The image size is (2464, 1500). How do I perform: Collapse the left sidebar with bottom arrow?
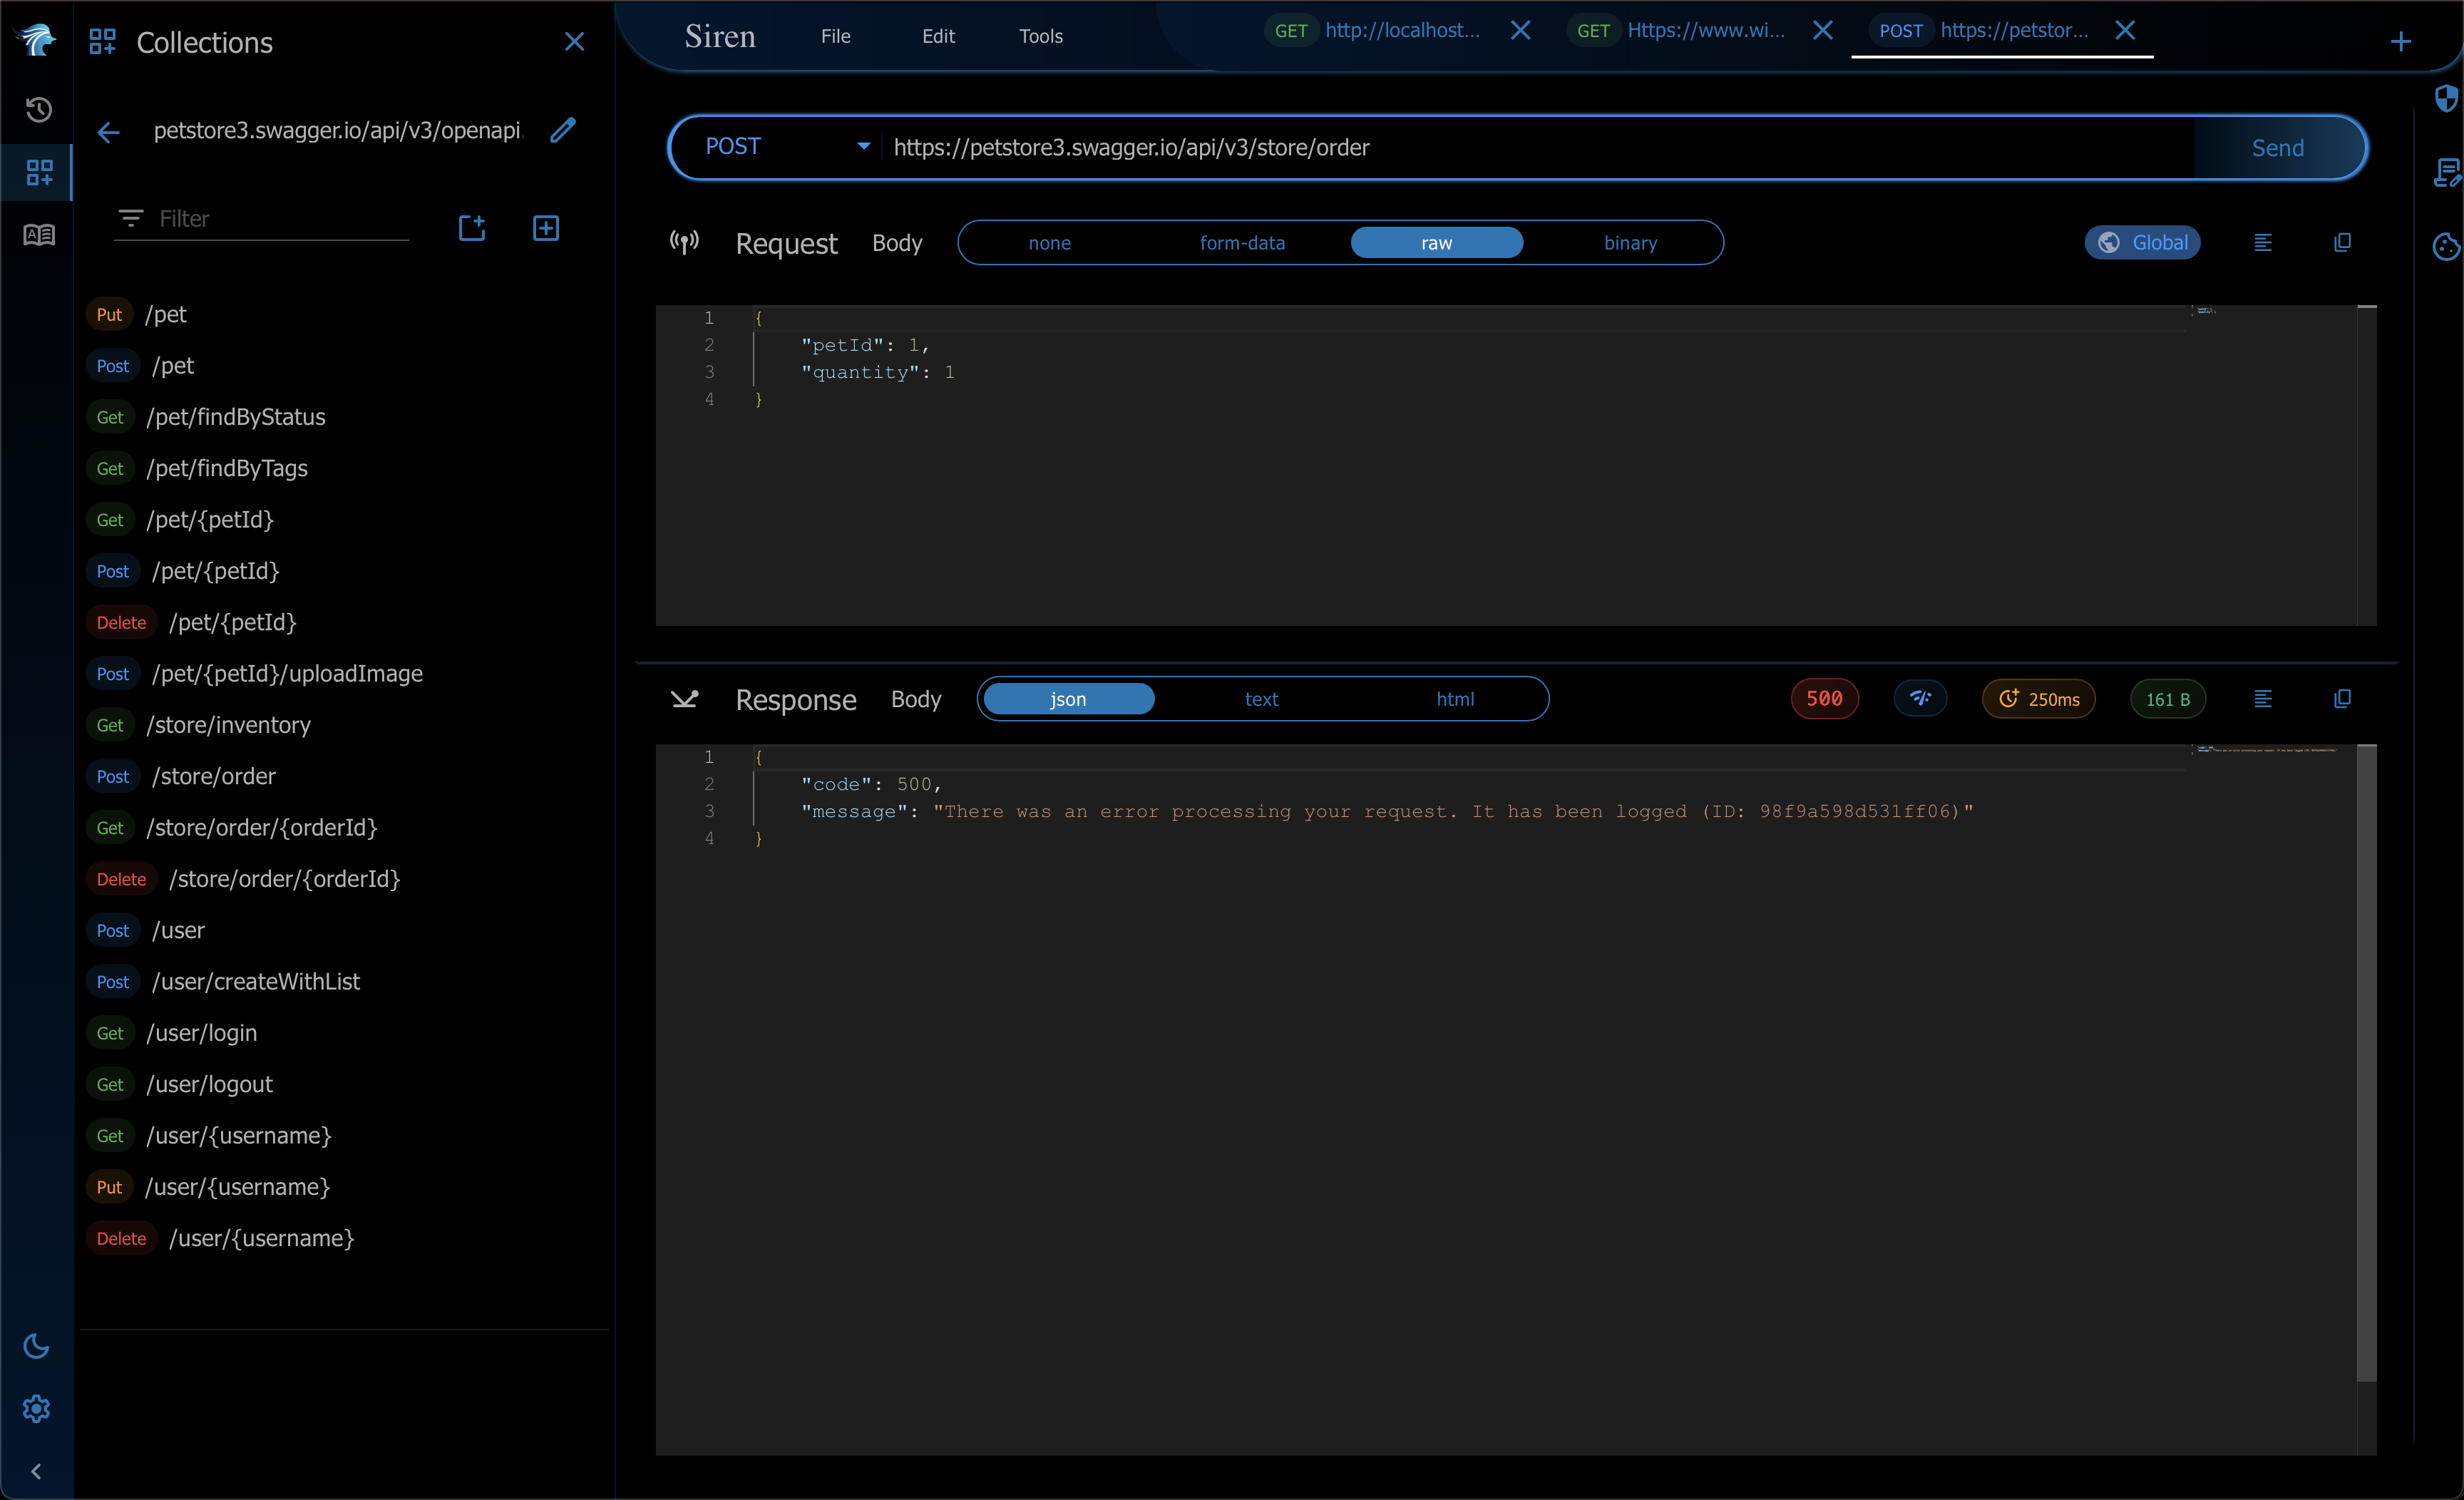(36, 1470)
